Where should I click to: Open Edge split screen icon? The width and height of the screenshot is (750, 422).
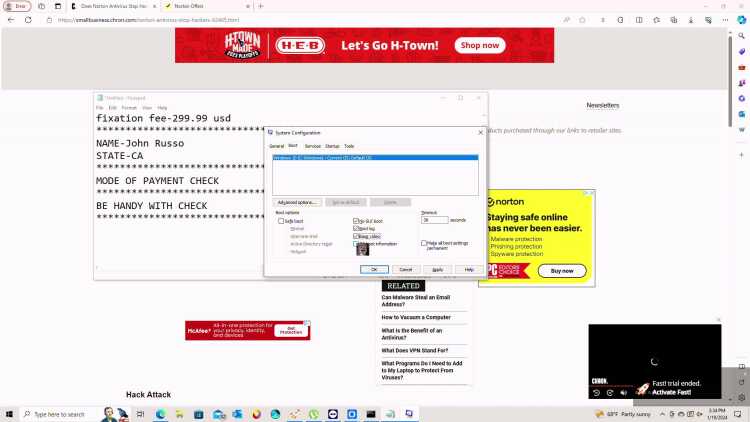tap(639, 20)
